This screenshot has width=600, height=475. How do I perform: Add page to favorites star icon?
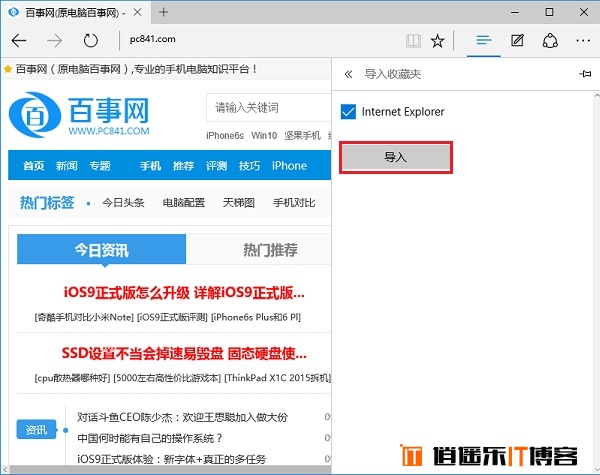tap(437, 40)
